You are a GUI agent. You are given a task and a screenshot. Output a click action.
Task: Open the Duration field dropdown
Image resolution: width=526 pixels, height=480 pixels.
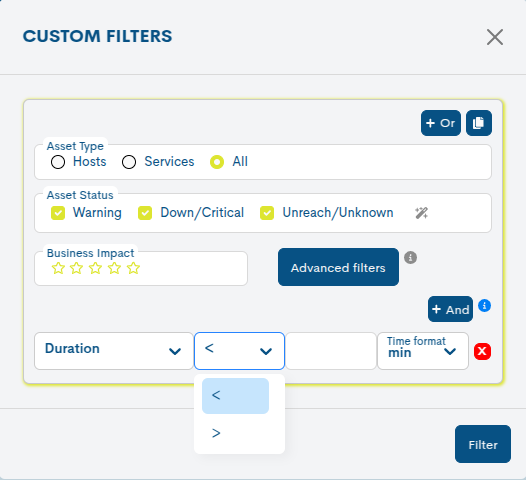(x=114, y=351)
